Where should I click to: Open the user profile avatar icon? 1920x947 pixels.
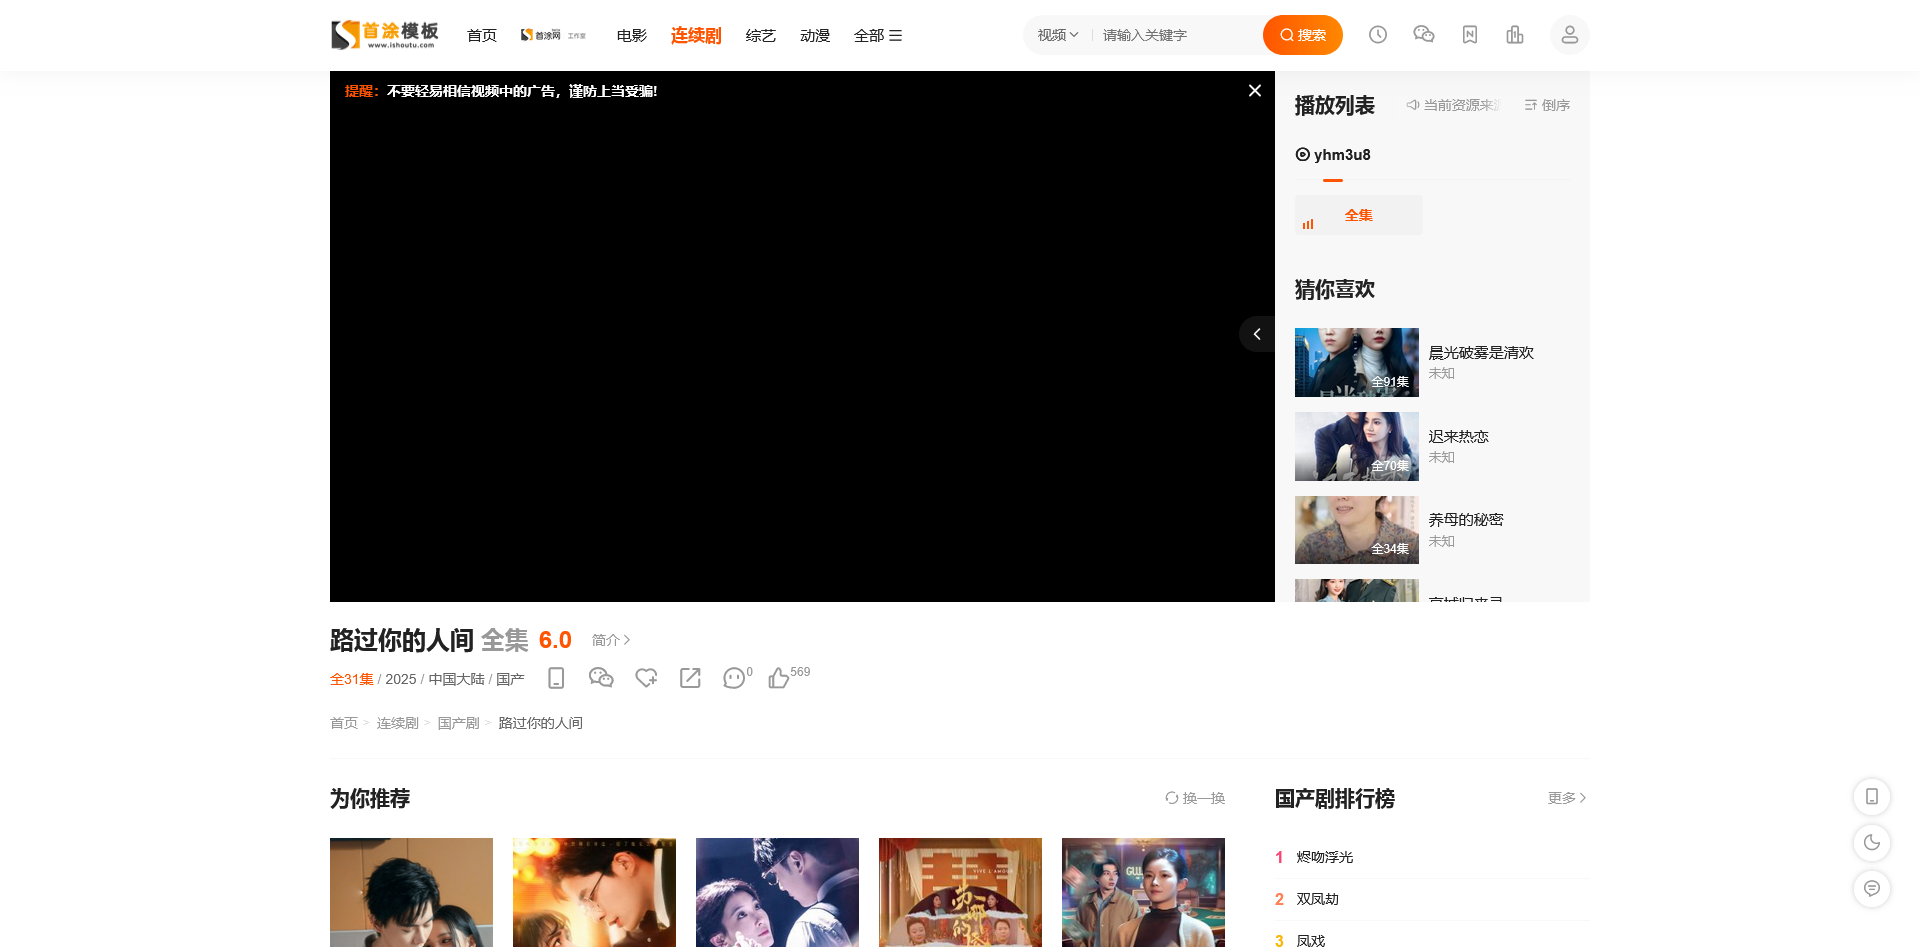click(x=1569, y=35)
